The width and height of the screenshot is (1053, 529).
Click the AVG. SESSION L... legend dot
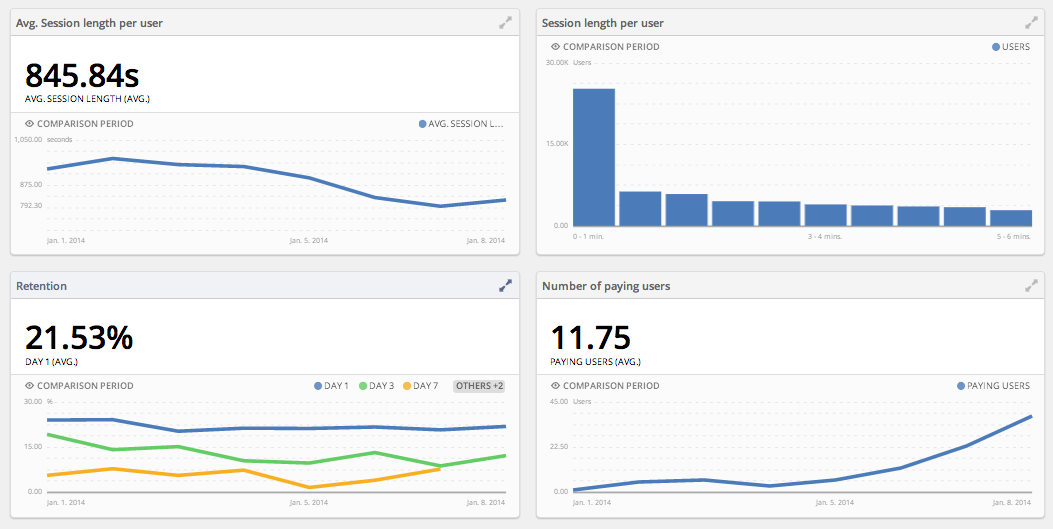coord(423,124)
